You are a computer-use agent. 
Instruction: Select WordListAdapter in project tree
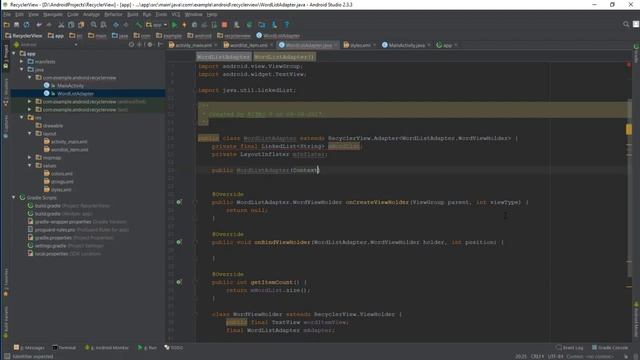coord(75,93)
